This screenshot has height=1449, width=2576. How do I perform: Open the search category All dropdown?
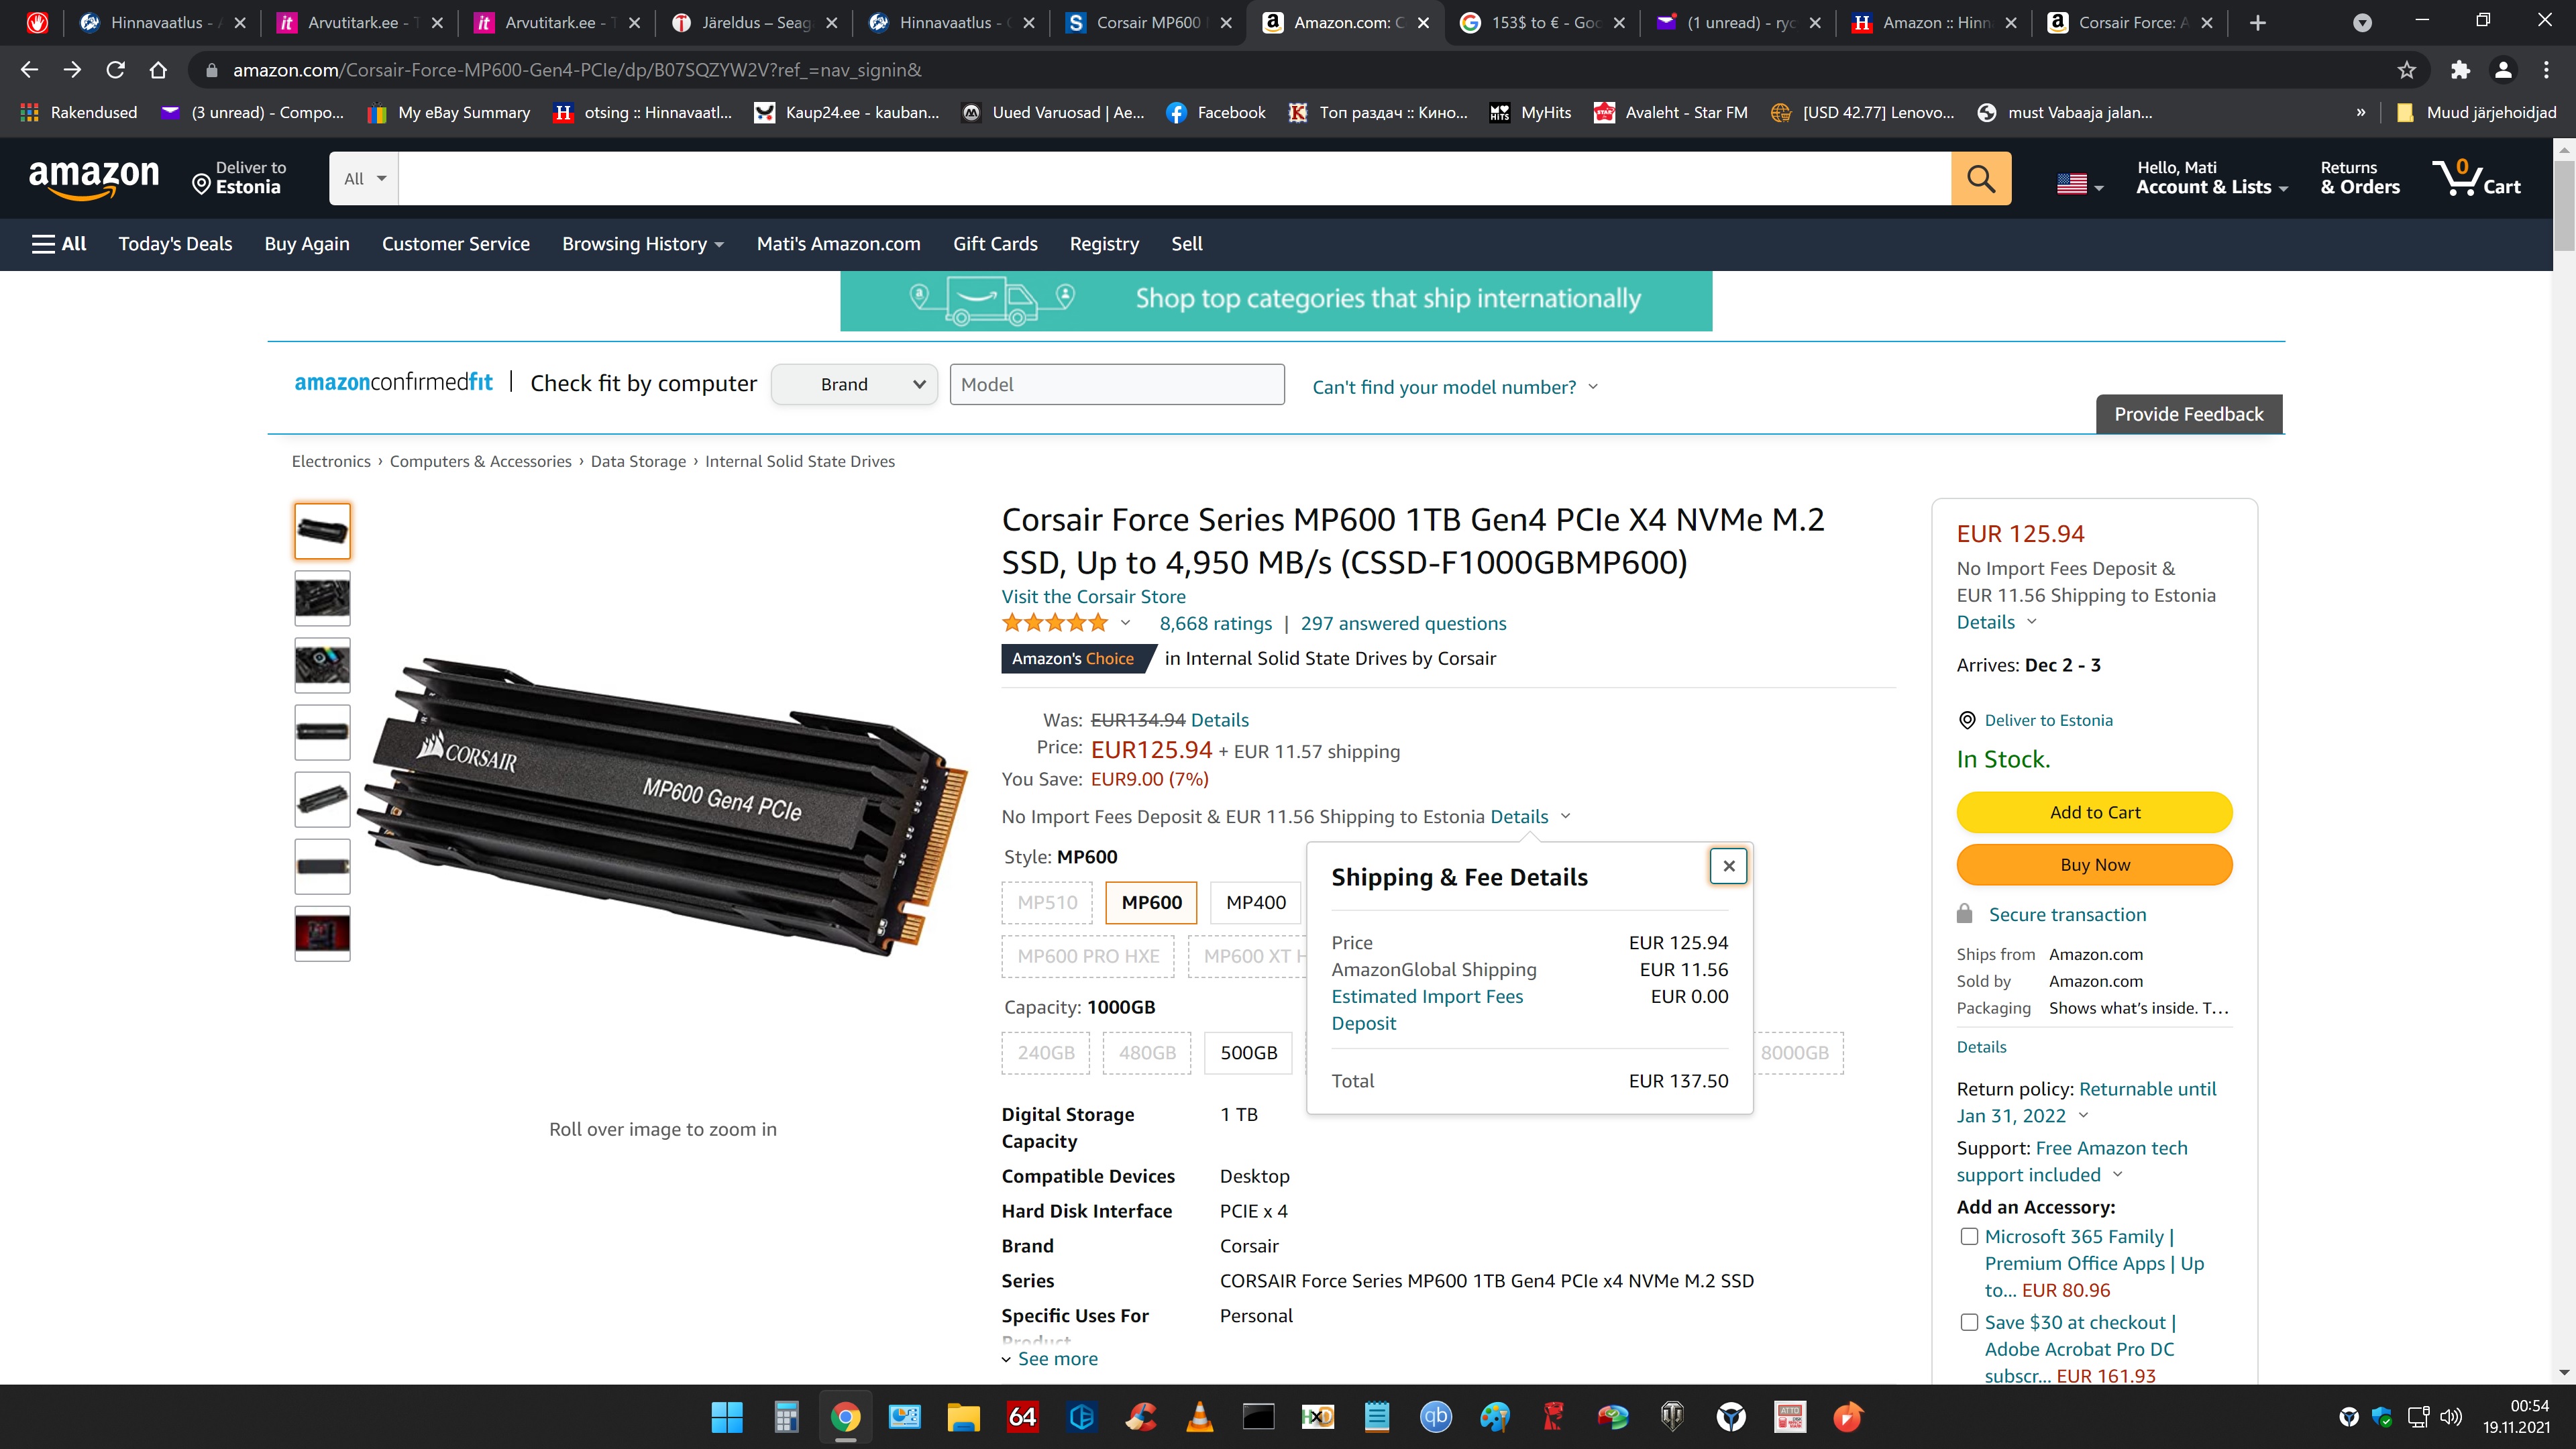coord(364,179)
